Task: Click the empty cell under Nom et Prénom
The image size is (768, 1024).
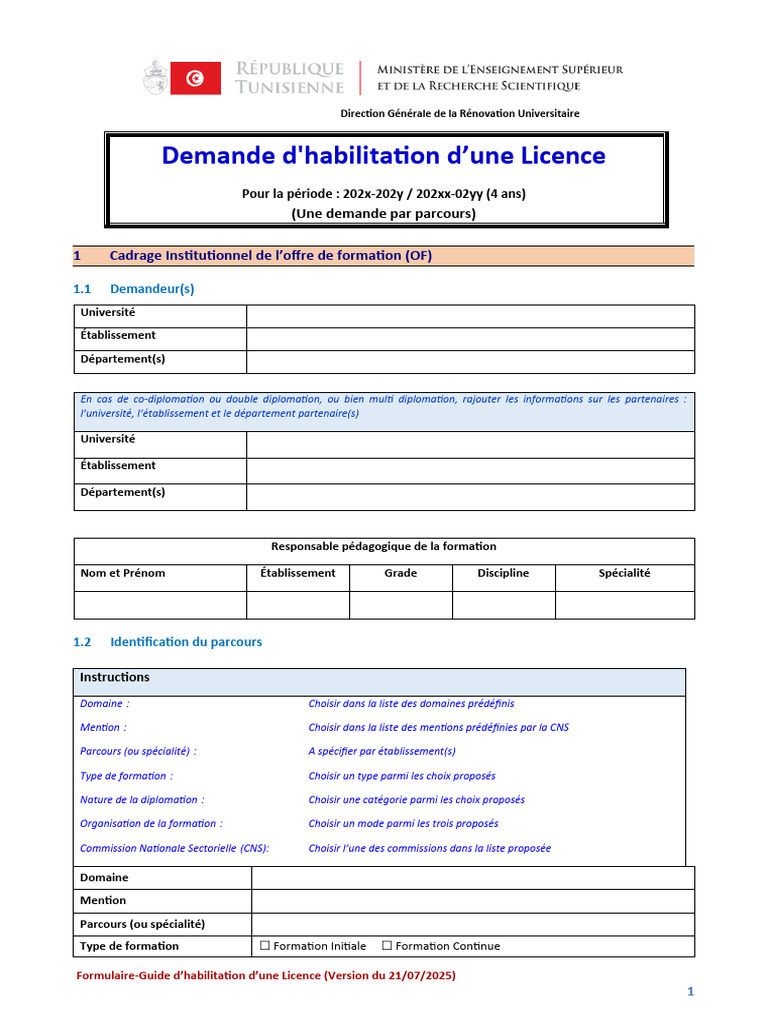Action: [x=160, y=605]
